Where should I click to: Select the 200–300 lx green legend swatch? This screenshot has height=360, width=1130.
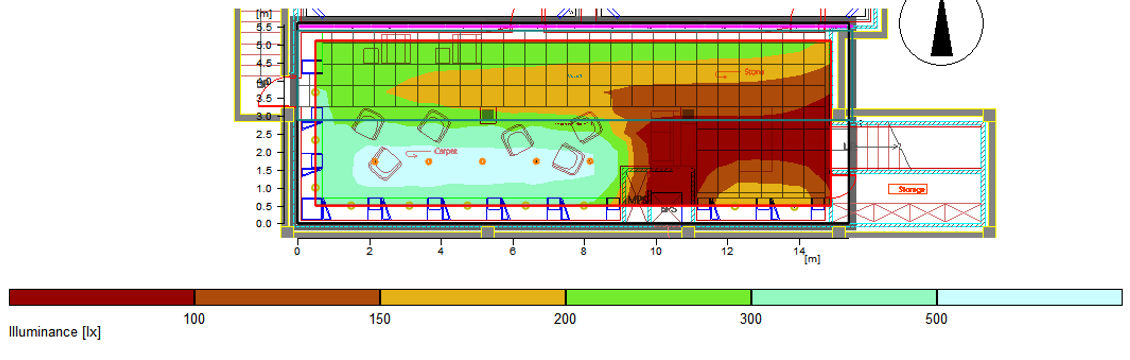[x=659, y=297]
